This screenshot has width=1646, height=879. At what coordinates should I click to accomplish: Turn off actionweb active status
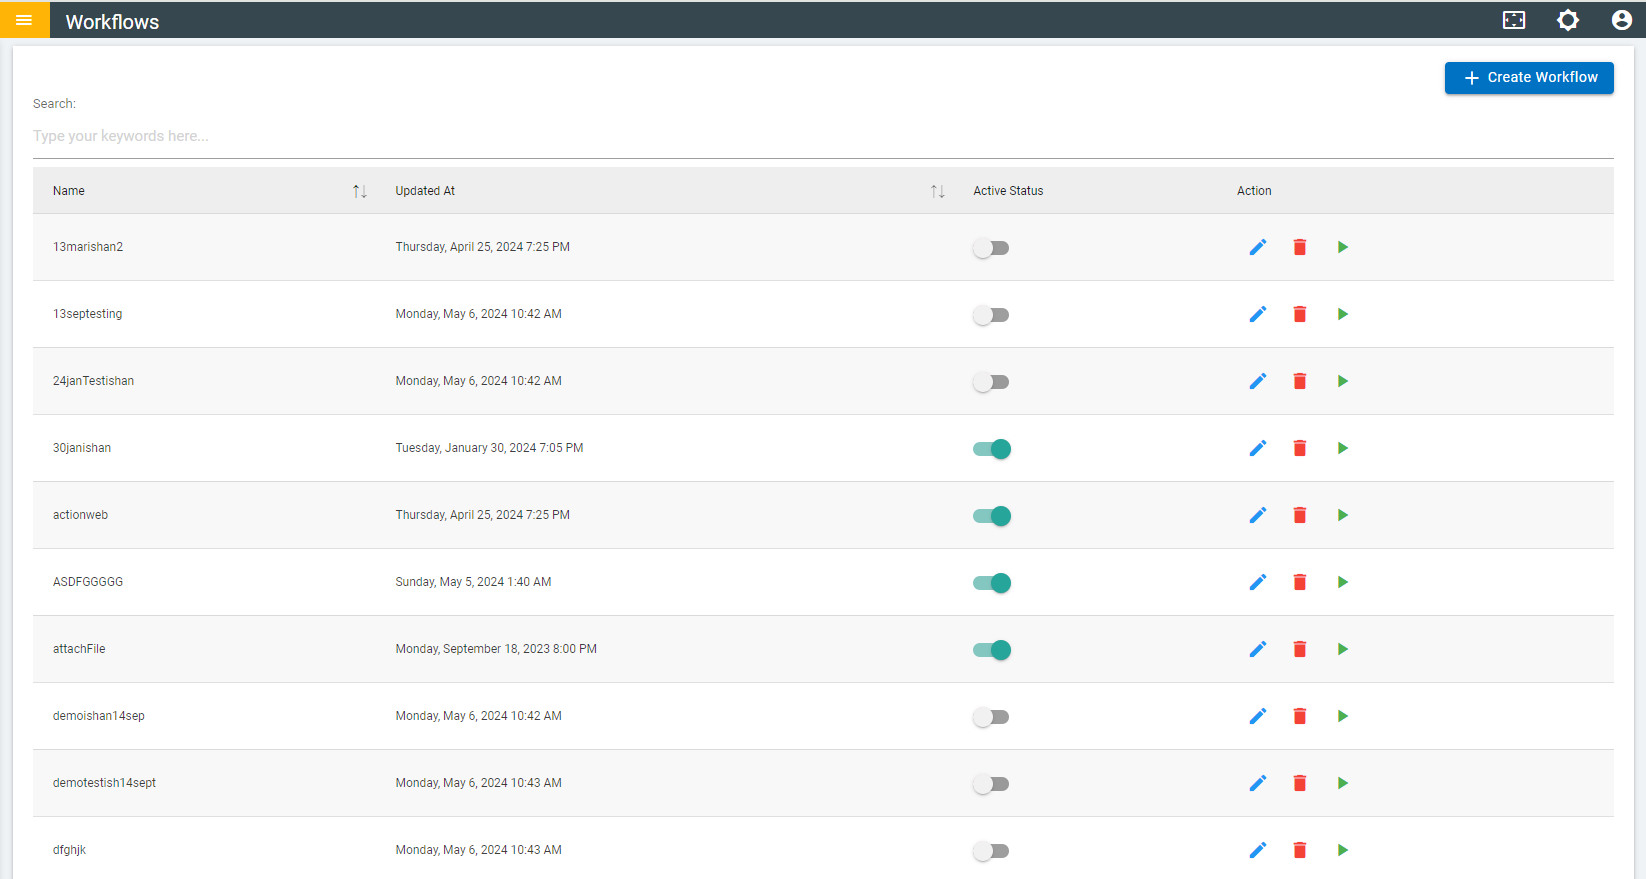click(992, 516)
